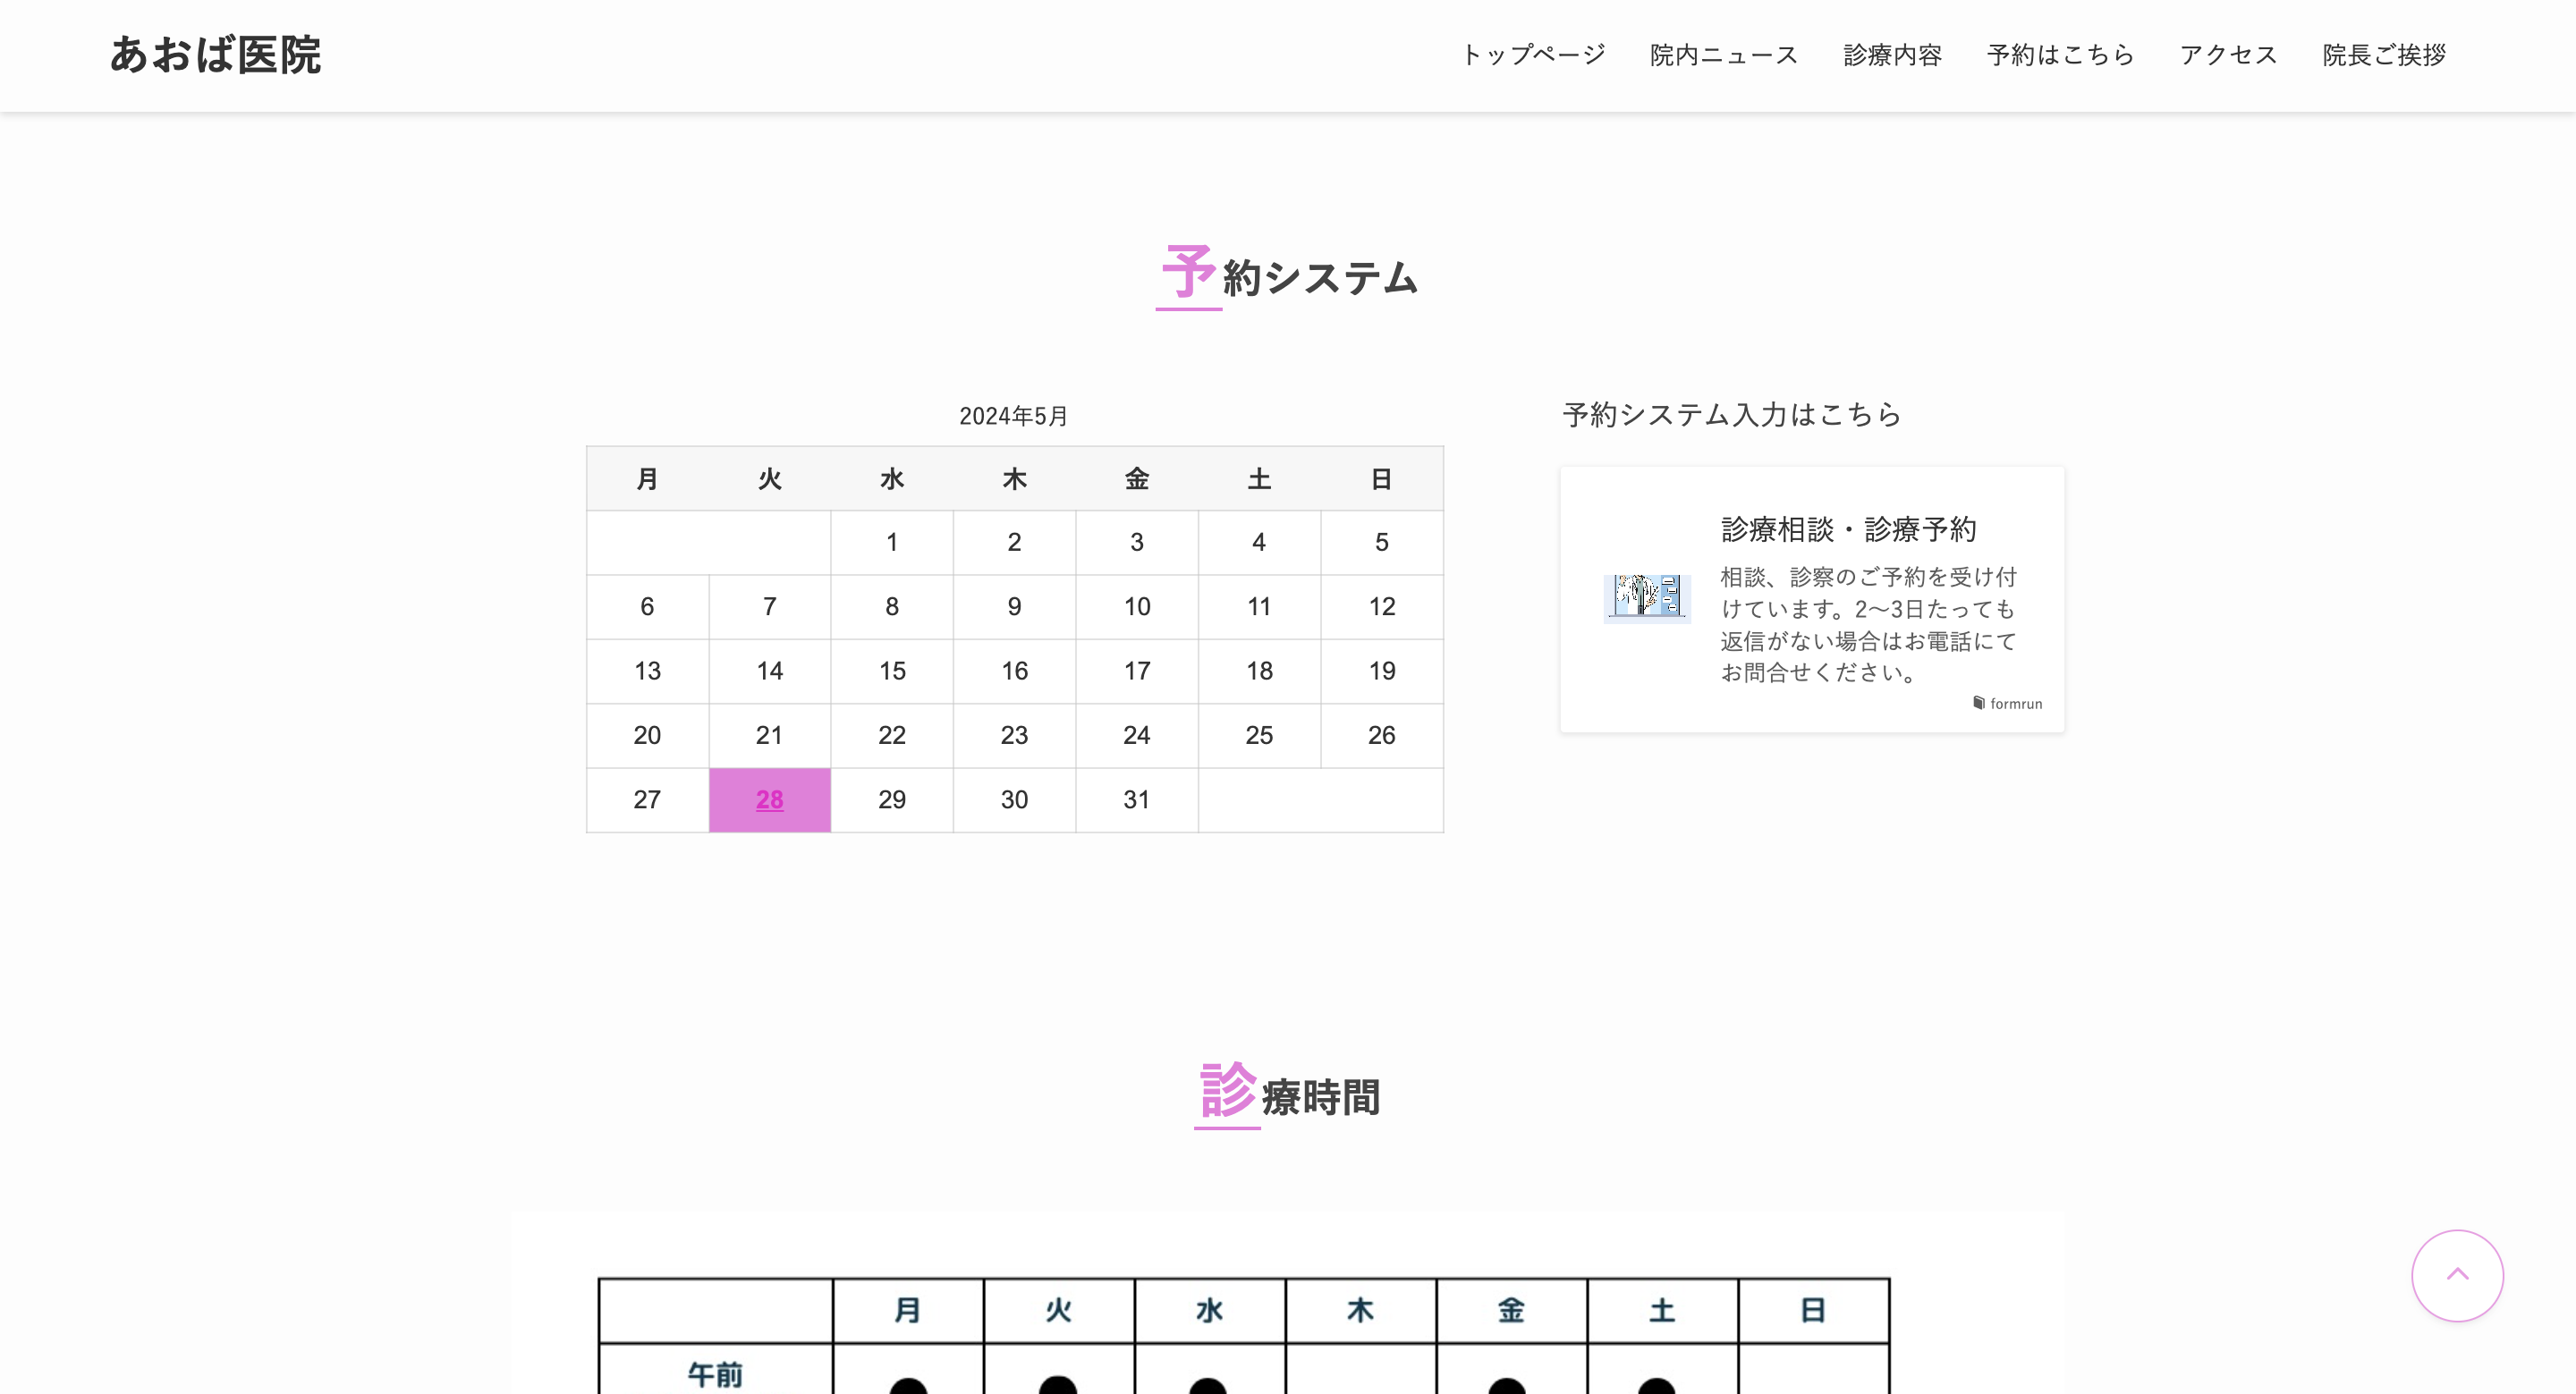The width and height of the screenshot is (2576, 1394).
Task: Open the 院長ご挨拶 navigation link
Action: 2383,55
